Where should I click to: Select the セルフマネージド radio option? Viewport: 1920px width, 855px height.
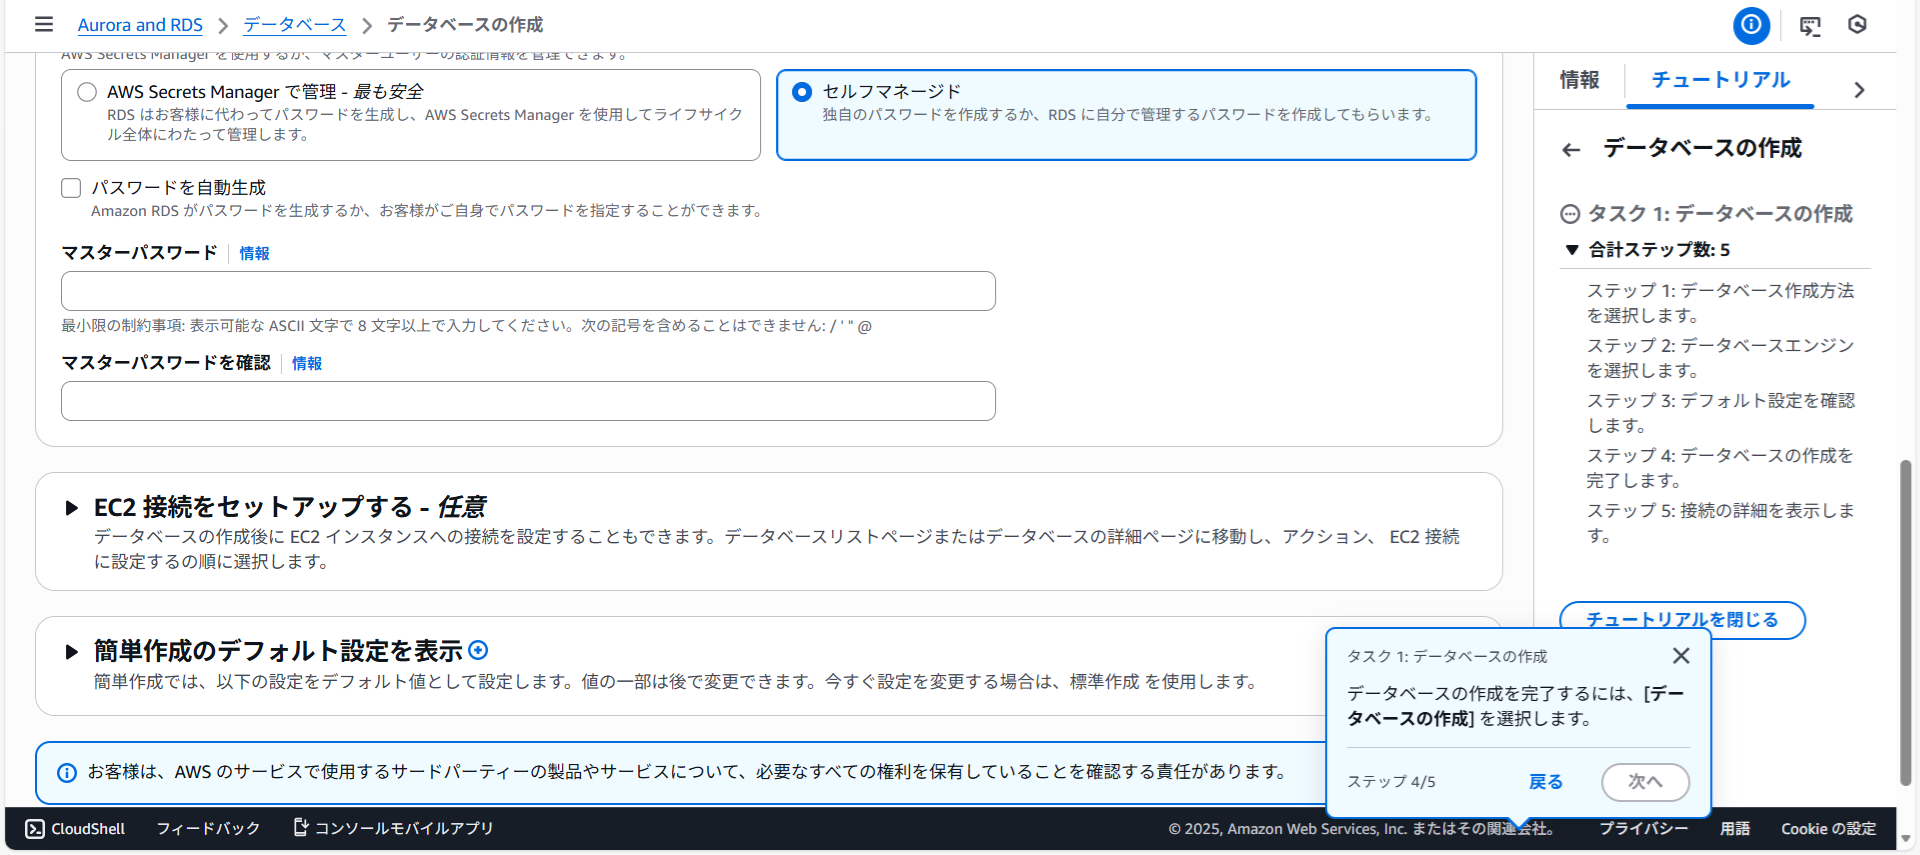(x=802, y=92)
